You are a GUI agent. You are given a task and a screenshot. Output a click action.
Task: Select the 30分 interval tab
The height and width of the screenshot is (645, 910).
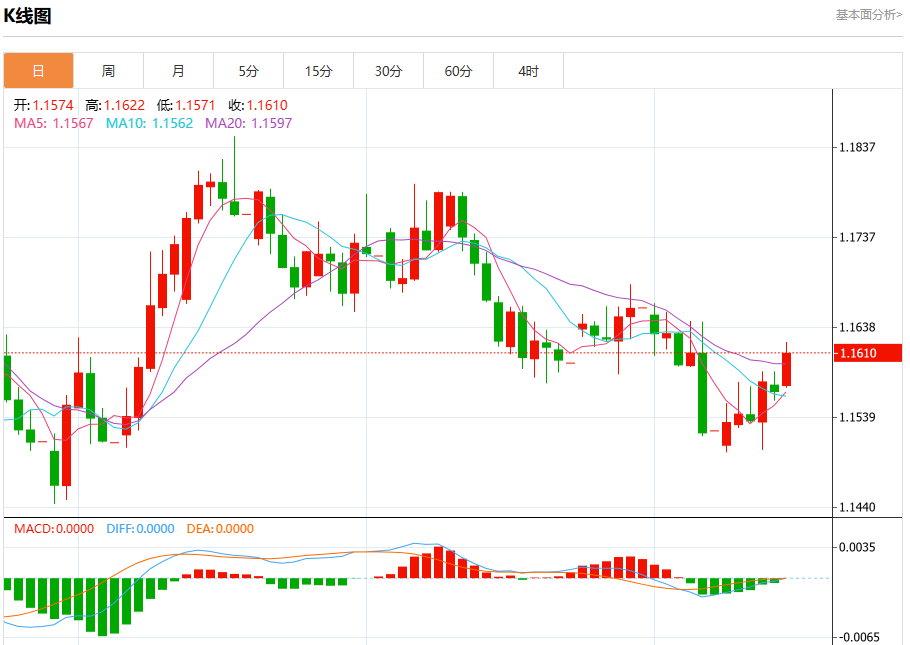point(388,71)
